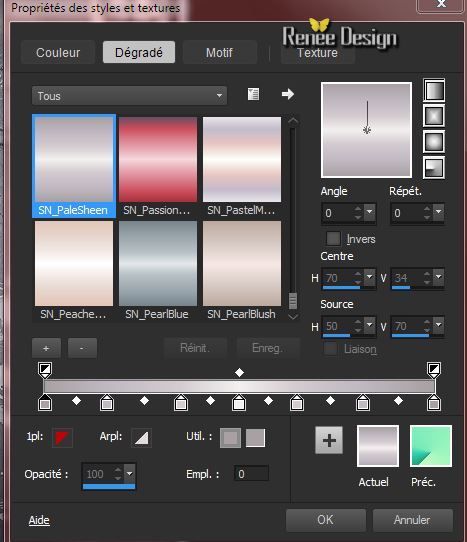The width and height of the screenshot is (467, 542).
Task: Open the gradient view options list icon
Action: pos(253,94)
